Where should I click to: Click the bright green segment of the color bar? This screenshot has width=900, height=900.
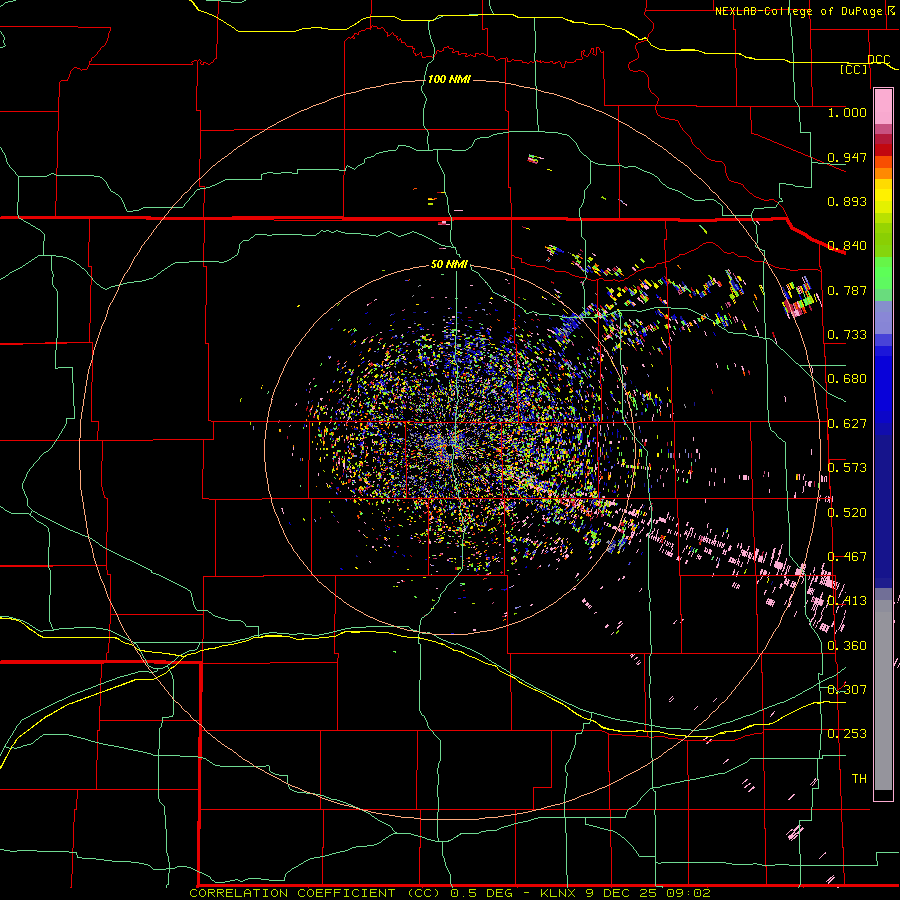click(883, 273)
